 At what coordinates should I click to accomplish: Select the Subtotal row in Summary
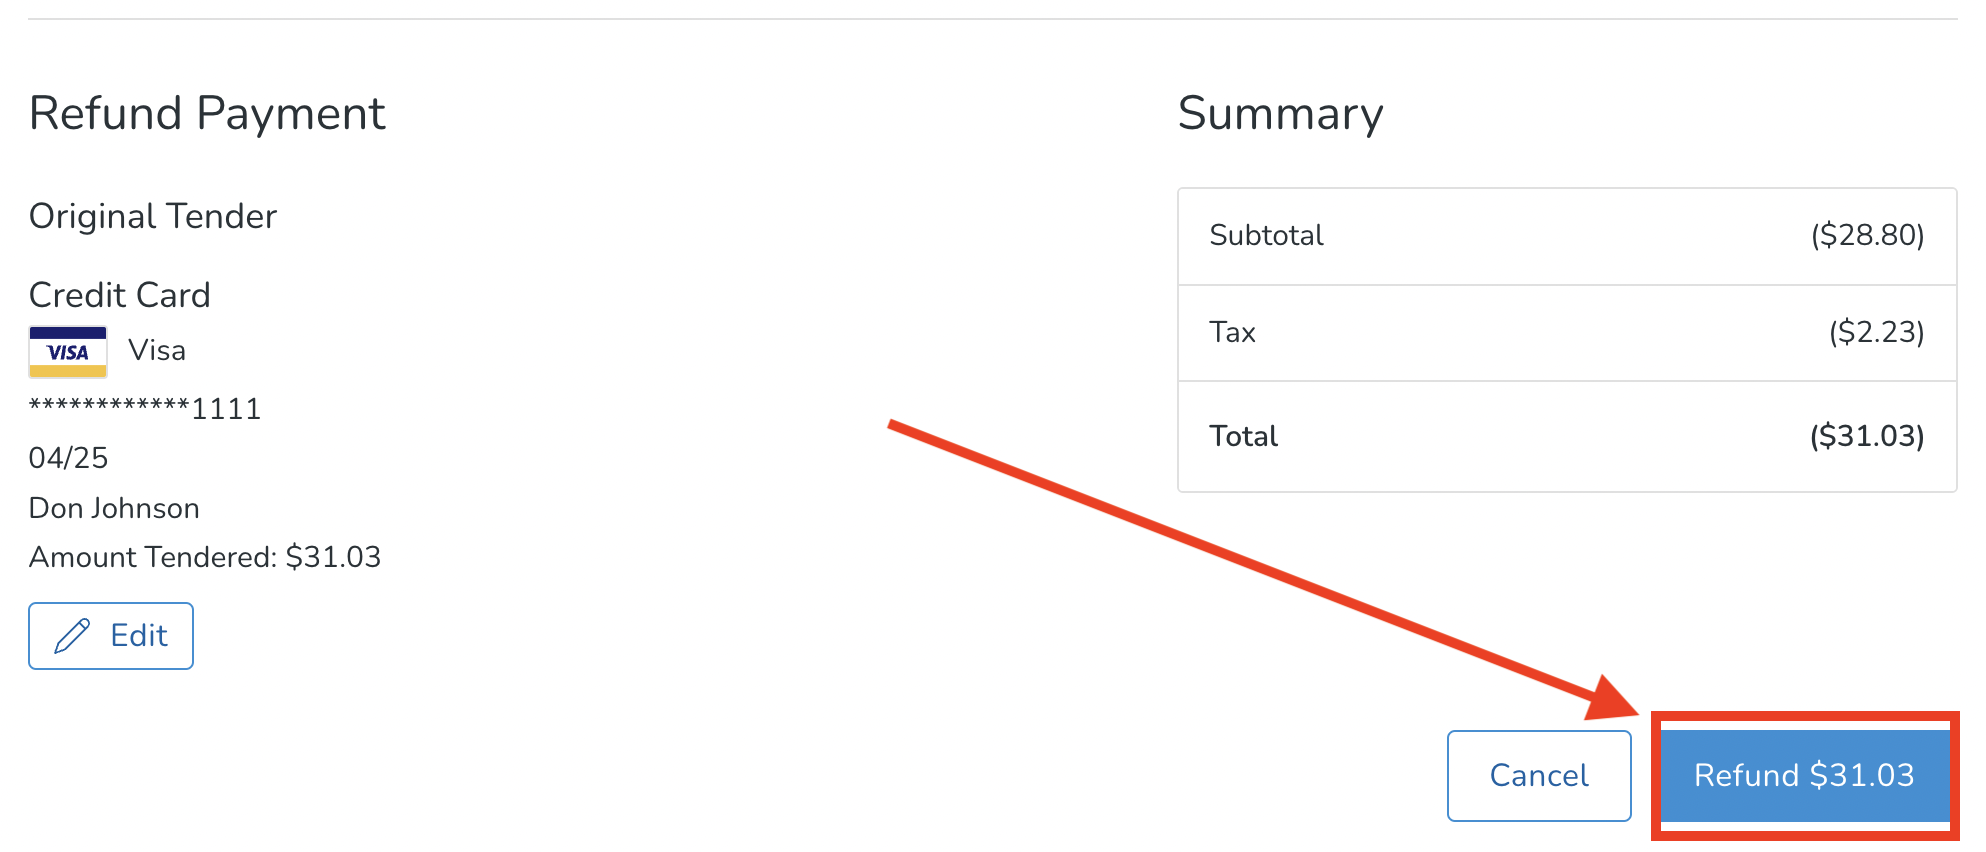point(1567,235)
